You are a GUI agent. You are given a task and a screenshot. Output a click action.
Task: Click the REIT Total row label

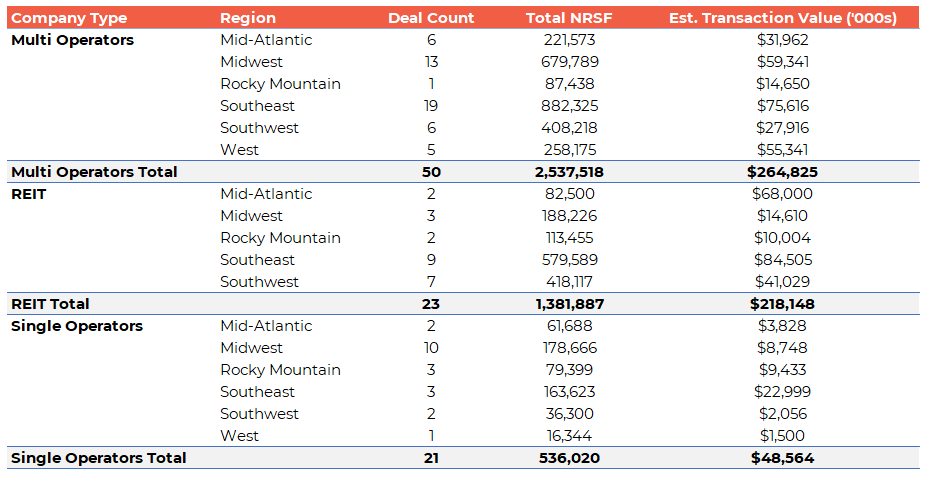(50, 304)
